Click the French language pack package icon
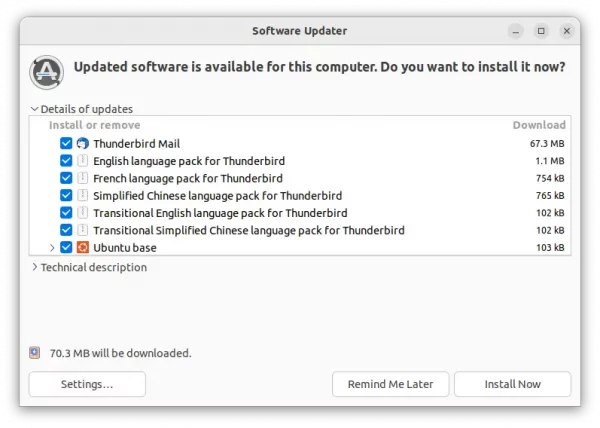The image size is (600, 428). (82, 178)
